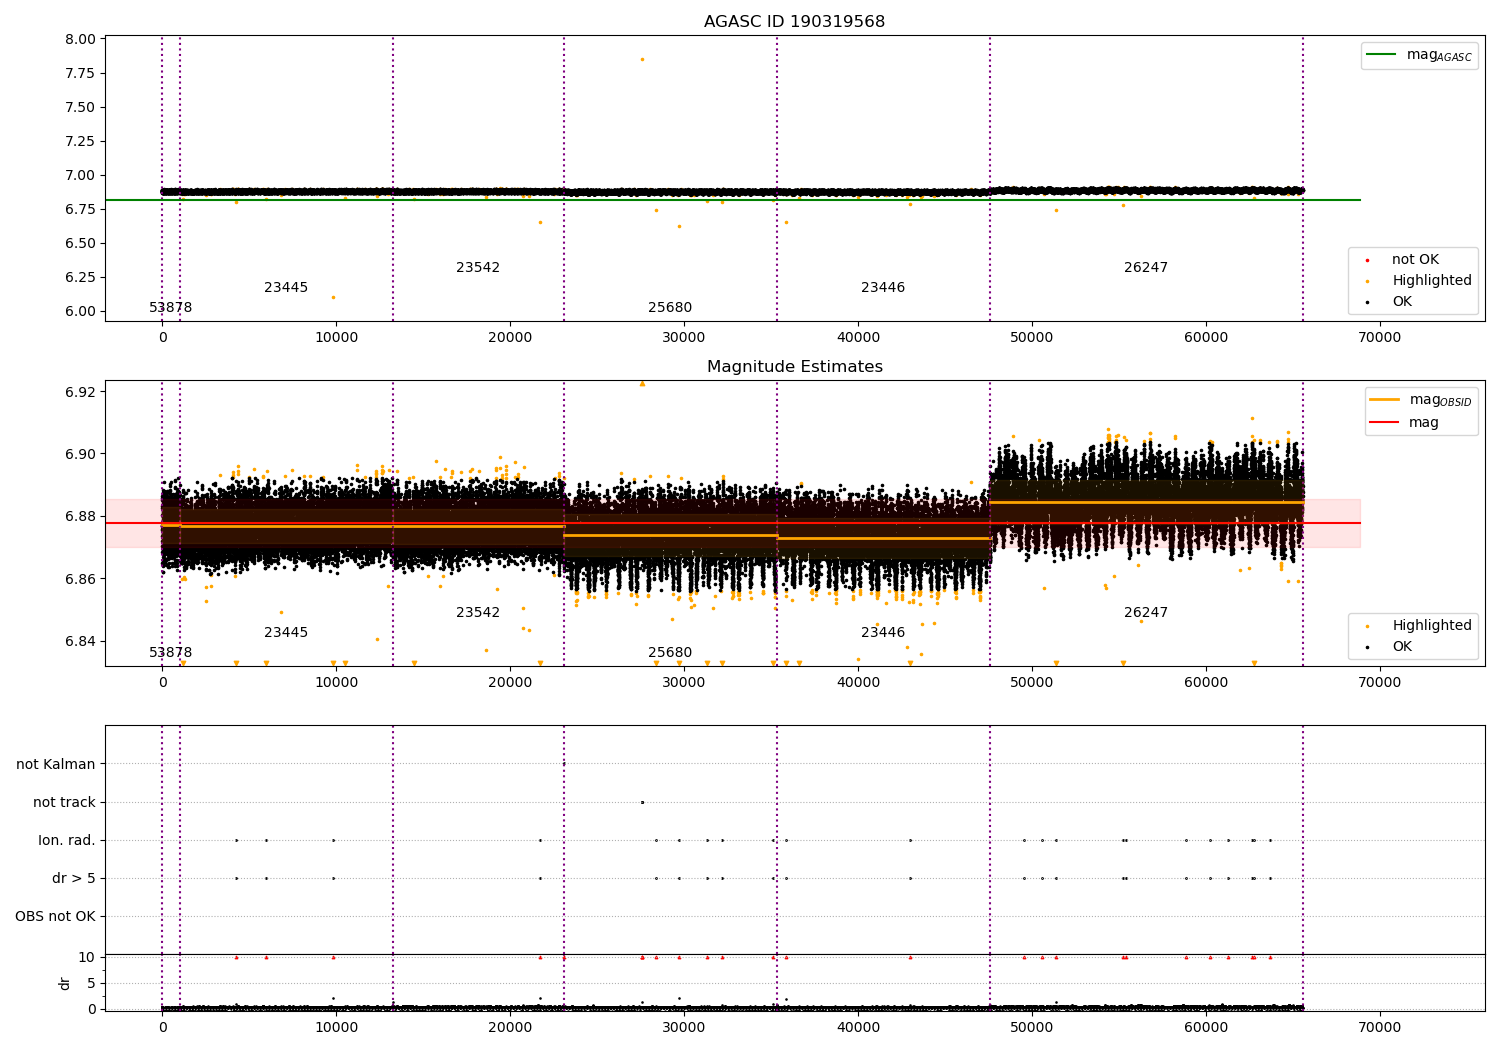The width and height of the screenshot is (1500, 1050).
Task: Click OBSID label 26247 in top plot
Action: tap(1146, 268)
